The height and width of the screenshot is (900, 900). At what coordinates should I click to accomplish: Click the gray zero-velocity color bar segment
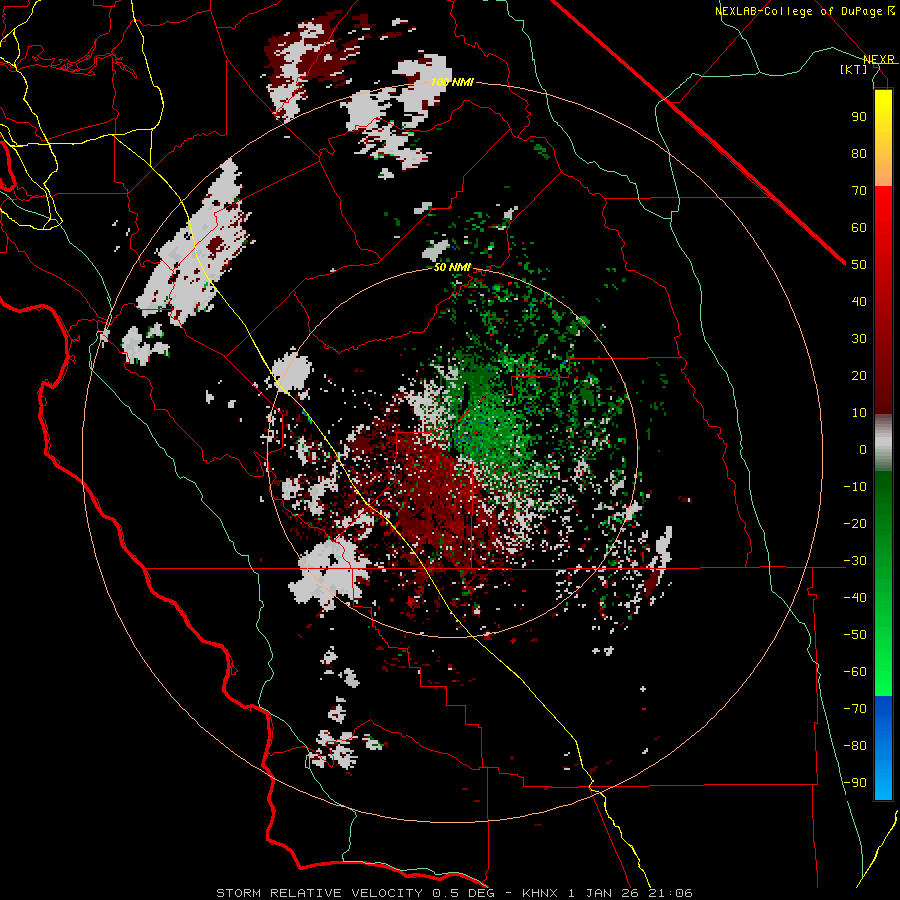[x=883, y=443]
